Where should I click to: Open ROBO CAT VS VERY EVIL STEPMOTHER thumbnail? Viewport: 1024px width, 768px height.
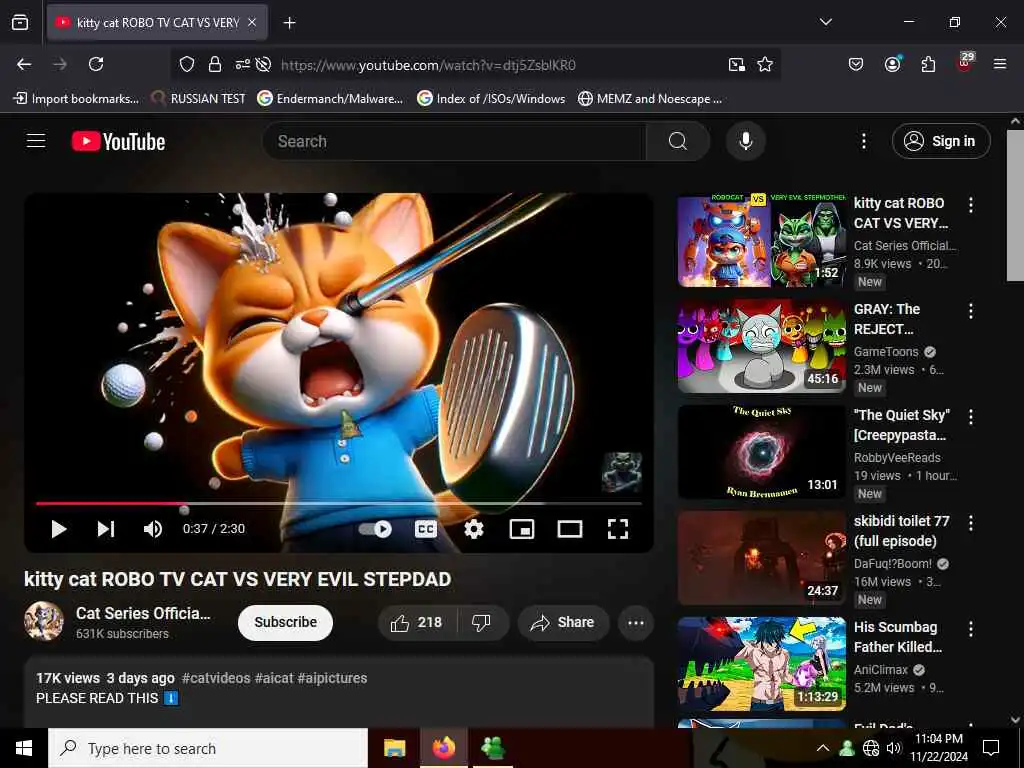761,241
